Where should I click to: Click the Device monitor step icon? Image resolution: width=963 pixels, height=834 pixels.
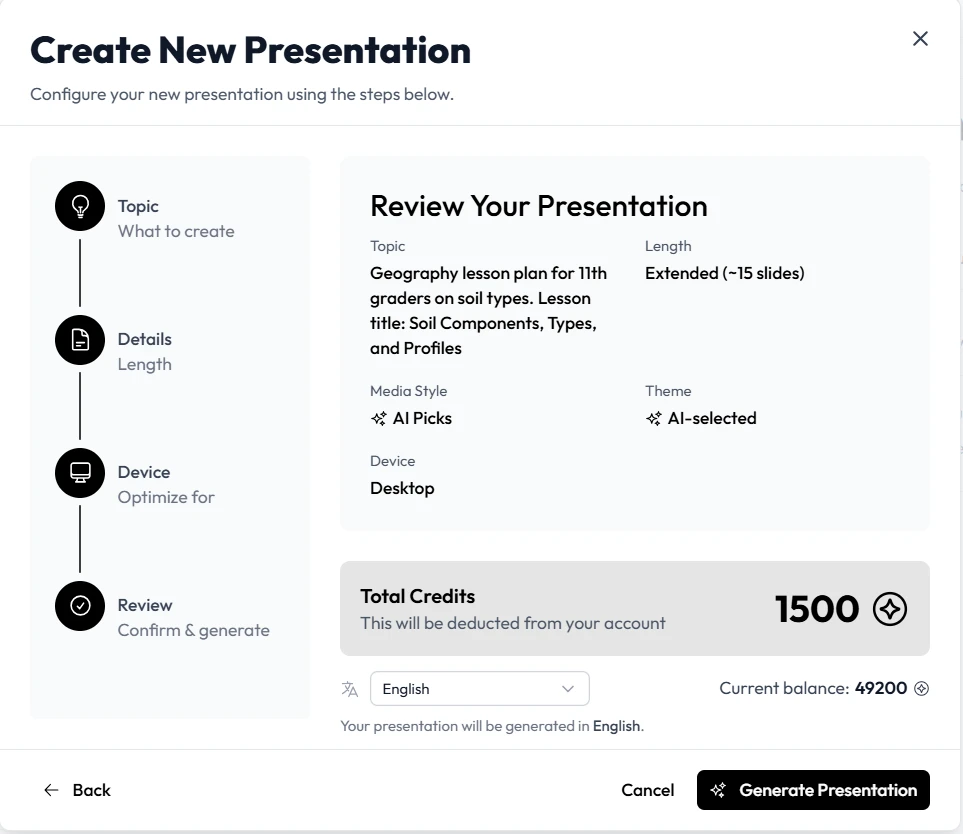point(80,472)
